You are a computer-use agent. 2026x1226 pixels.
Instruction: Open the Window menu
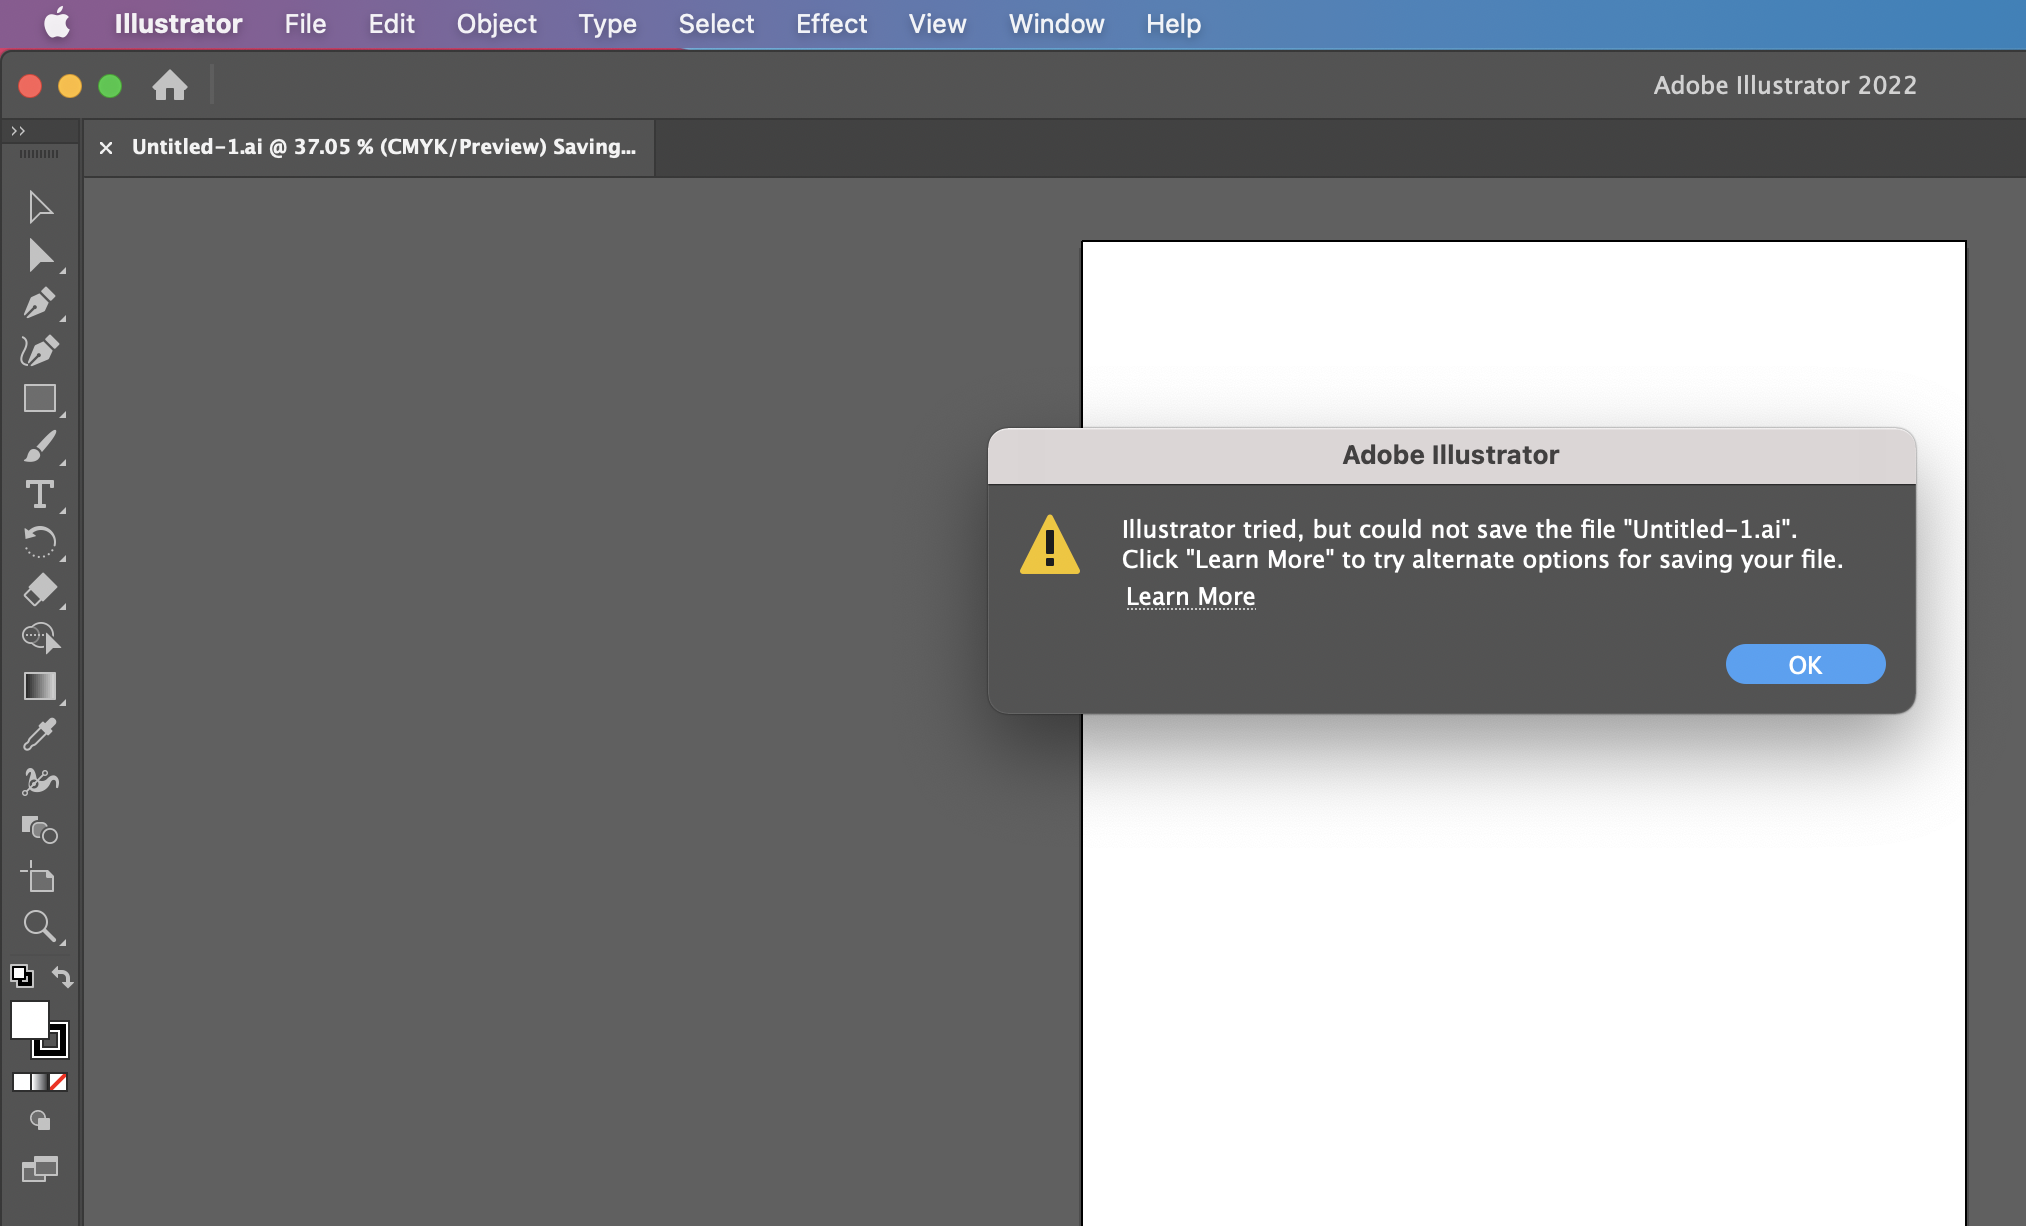pos(1056,24)
